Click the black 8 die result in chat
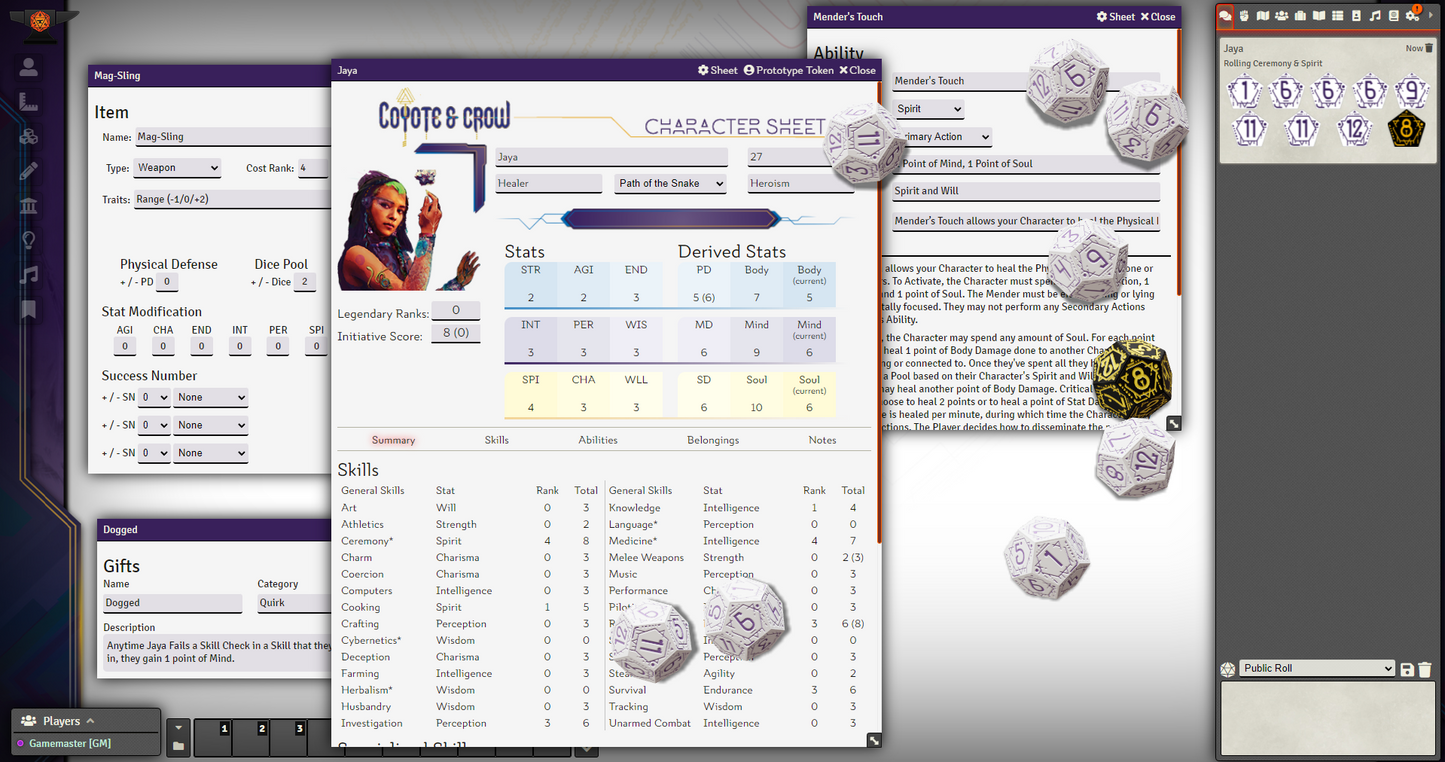The width and height of the screenshot is (1445, 762). 1406,128
